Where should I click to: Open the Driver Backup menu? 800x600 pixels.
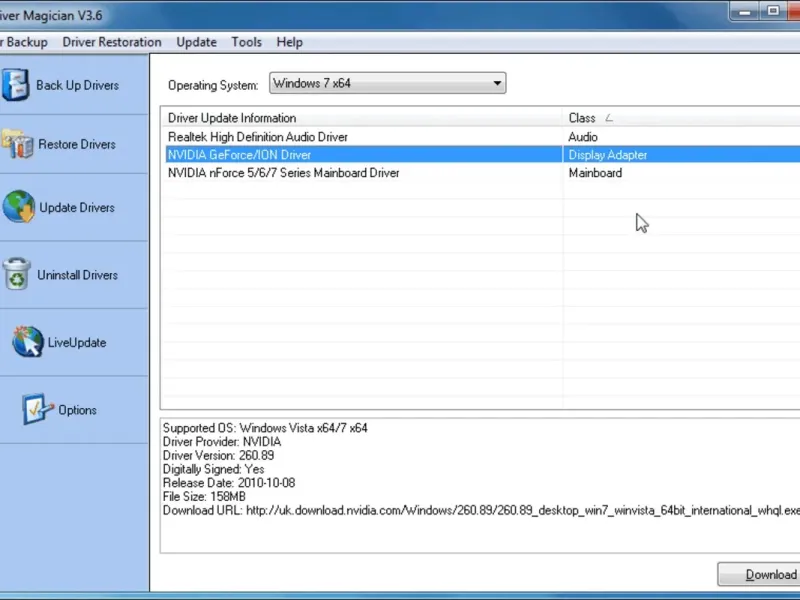24,42
